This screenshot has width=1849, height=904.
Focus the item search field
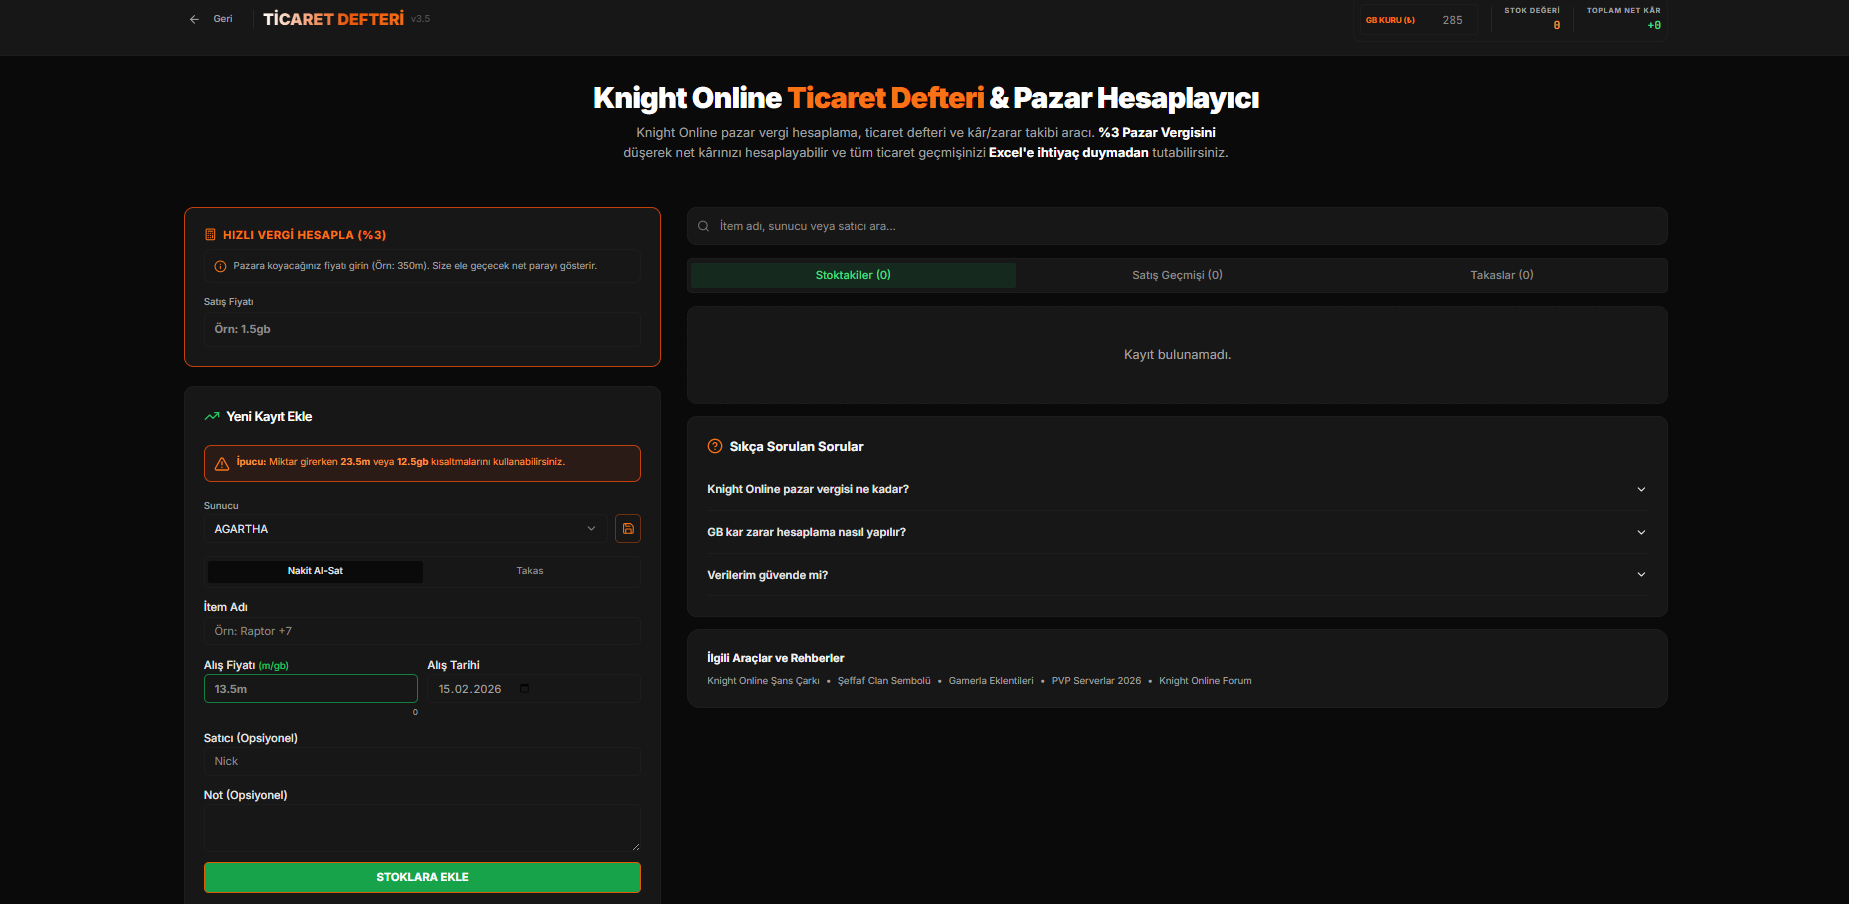coord(1177,226)
